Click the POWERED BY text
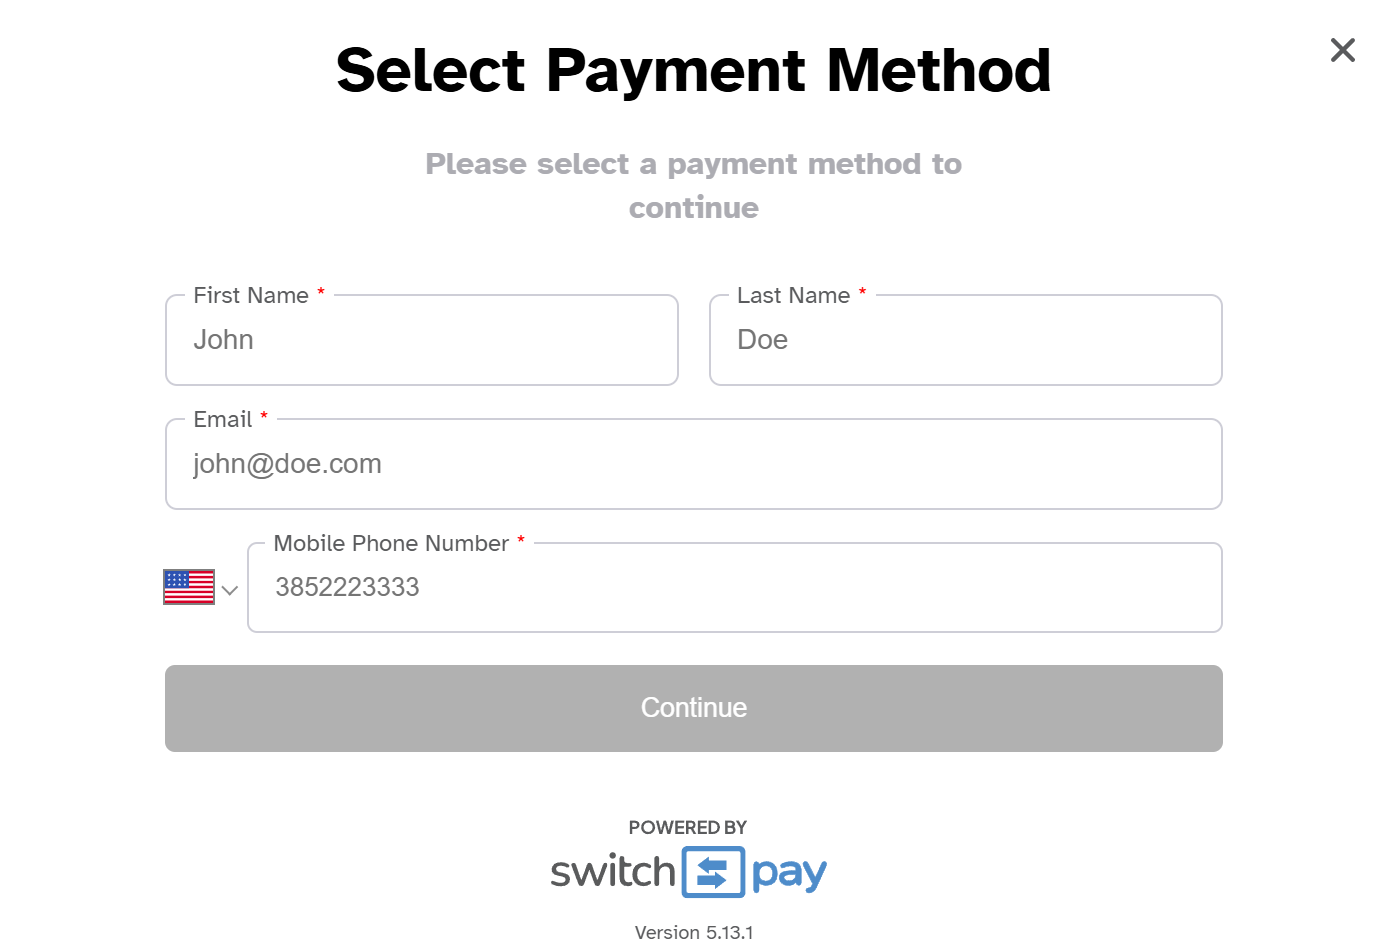 [x=688, y=827]
